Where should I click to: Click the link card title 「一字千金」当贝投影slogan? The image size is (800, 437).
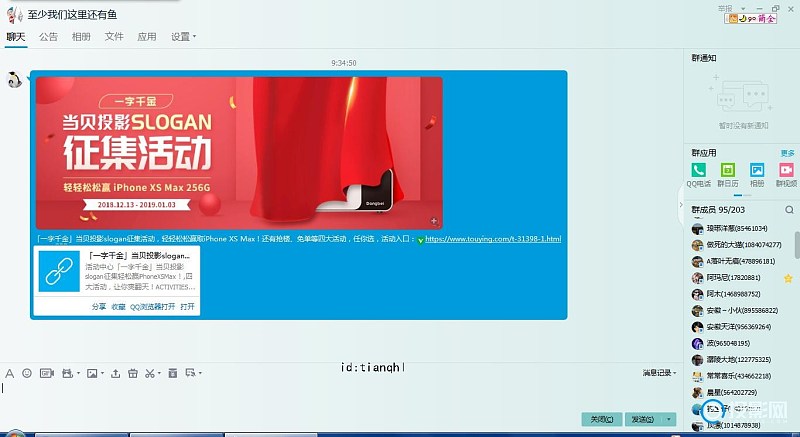click(x=139, y=255)
